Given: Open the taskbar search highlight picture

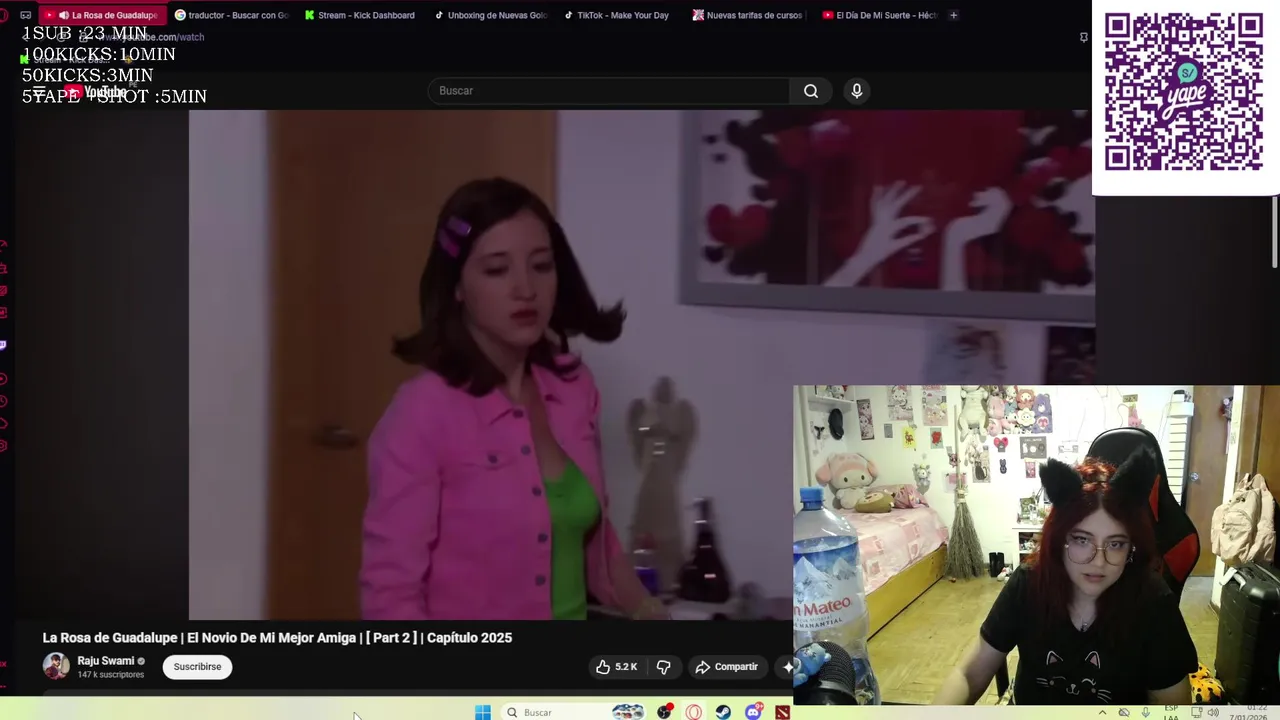Looking at the screenshot, I should 628,712.
